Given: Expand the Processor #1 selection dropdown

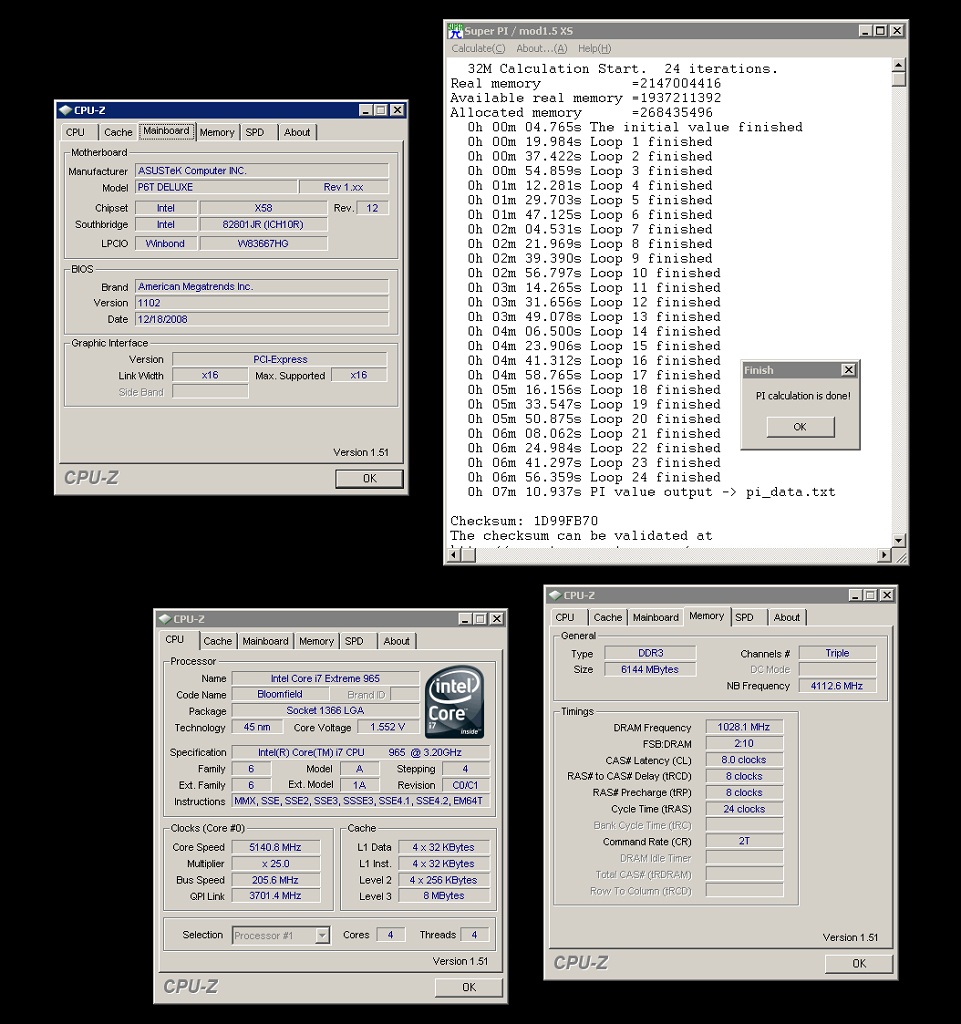Looking at the screenshot, I should pyautogui.click(x=323, y=935).
